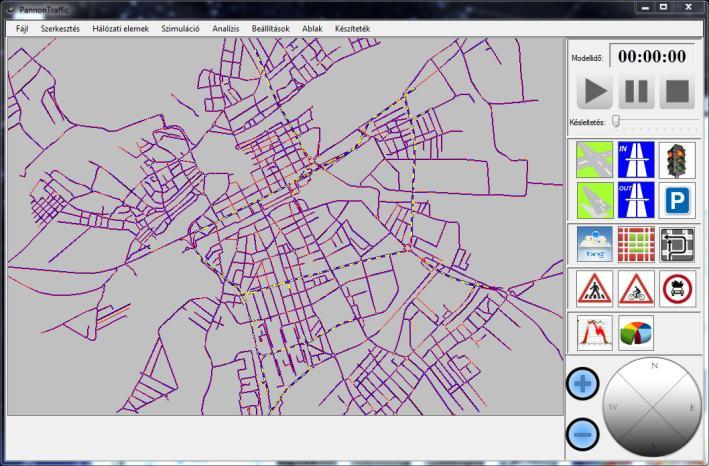Click the Modellidő time display field

tap(652, 56)
